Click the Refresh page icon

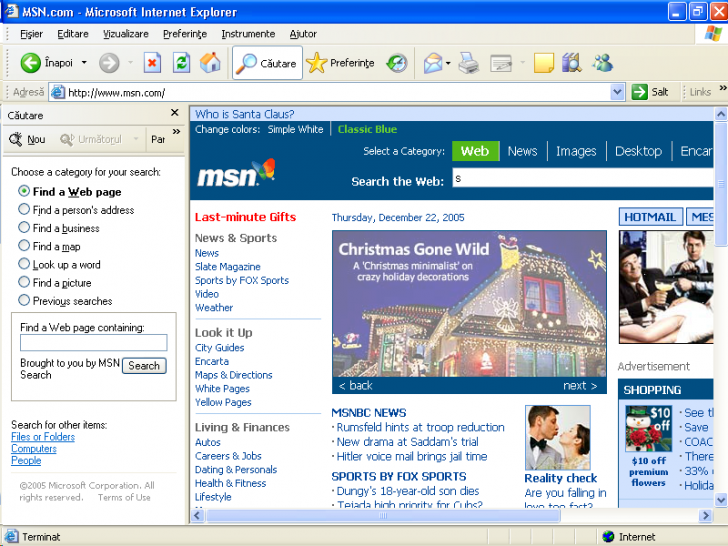pyautogui.click(x=182, y=63)
